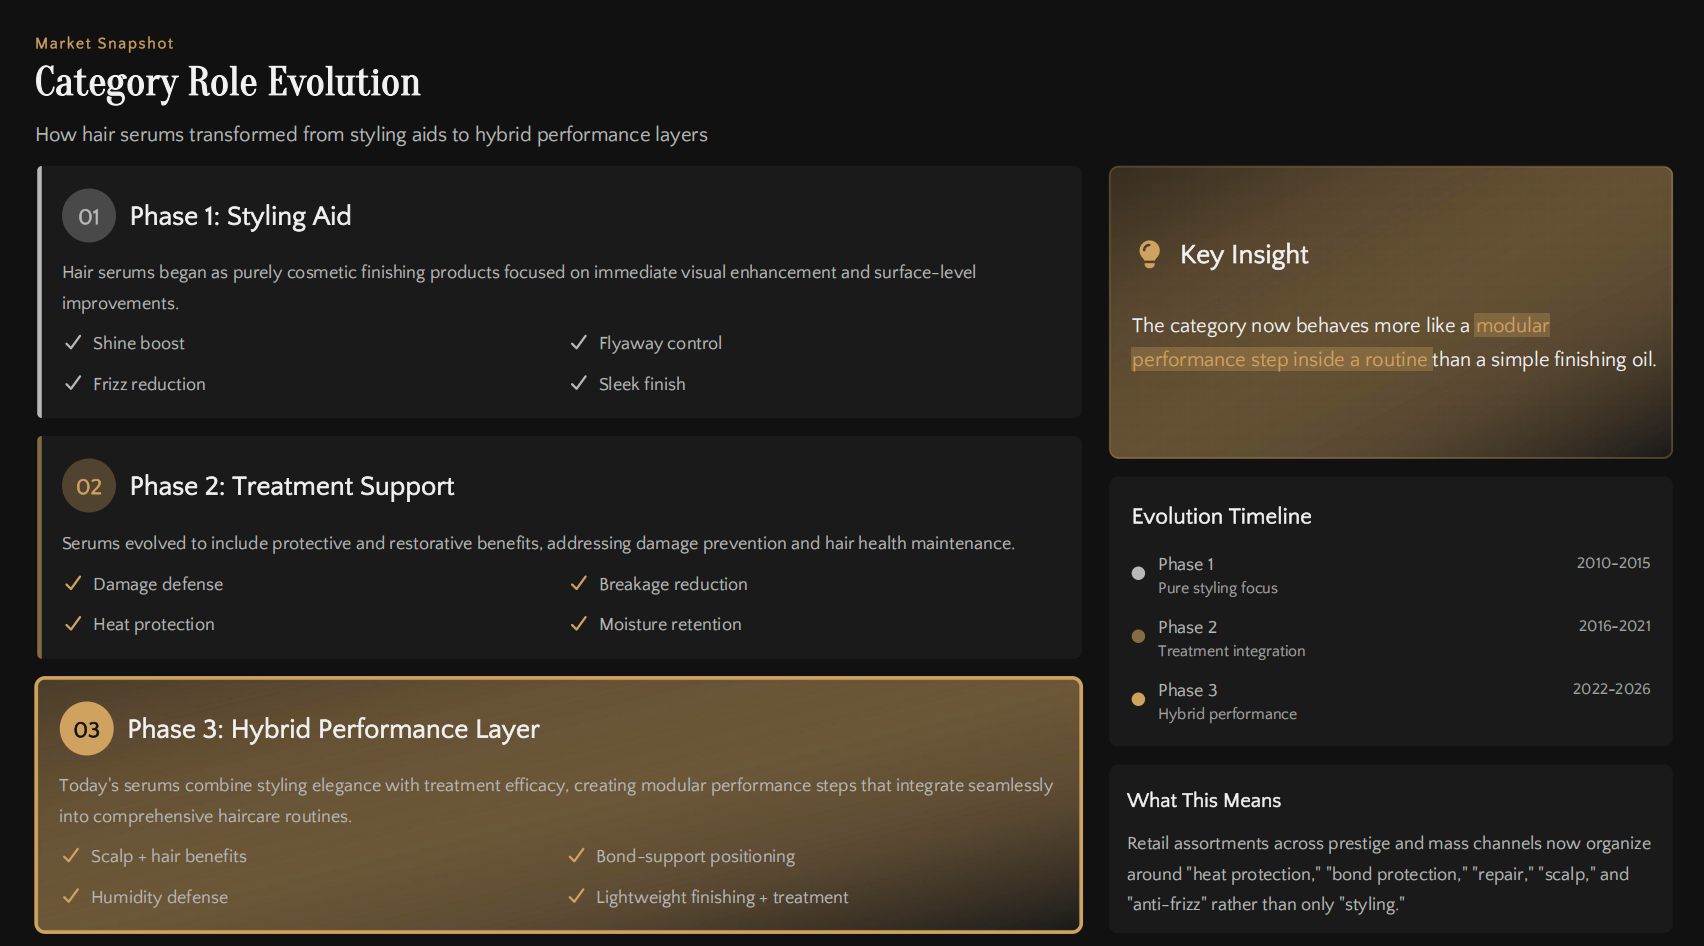Click the 02 phase number badge
1704x946 pixels.
click(x=89, y=486)
